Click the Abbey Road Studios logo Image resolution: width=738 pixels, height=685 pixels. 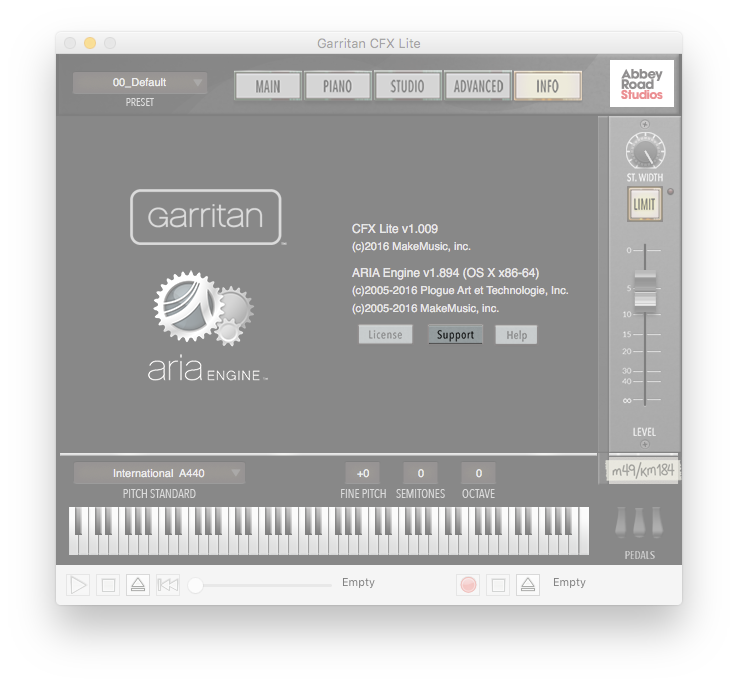point(642,83)
